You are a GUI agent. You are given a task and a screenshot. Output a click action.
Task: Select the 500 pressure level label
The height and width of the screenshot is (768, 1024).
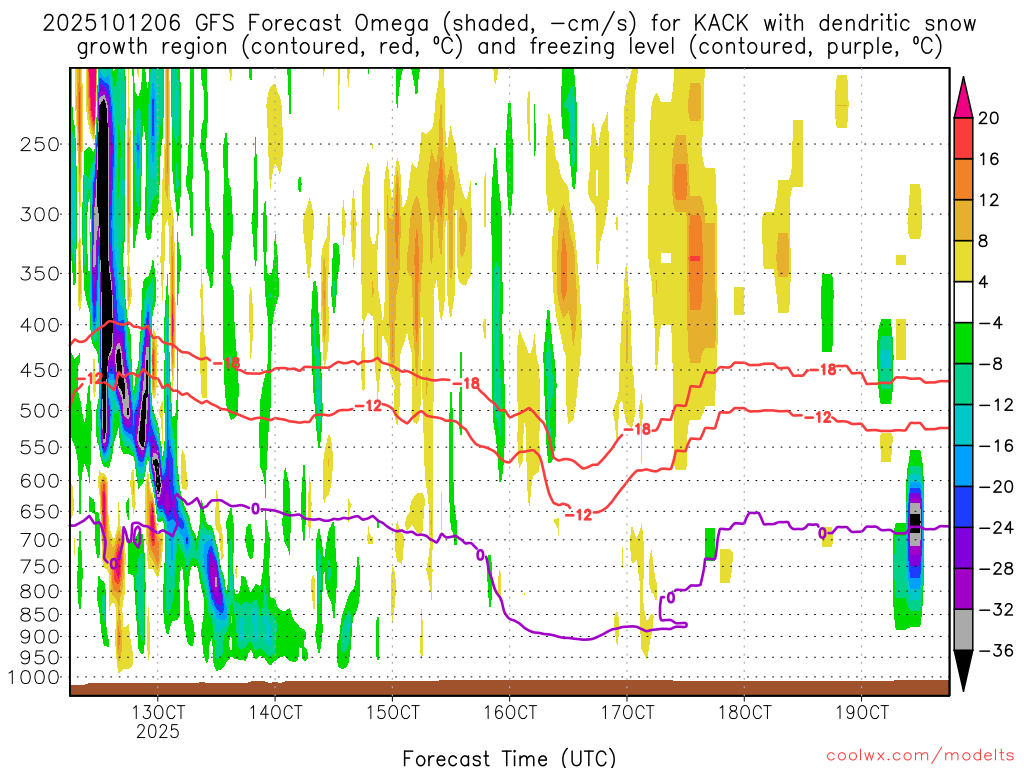click(40, 411)
